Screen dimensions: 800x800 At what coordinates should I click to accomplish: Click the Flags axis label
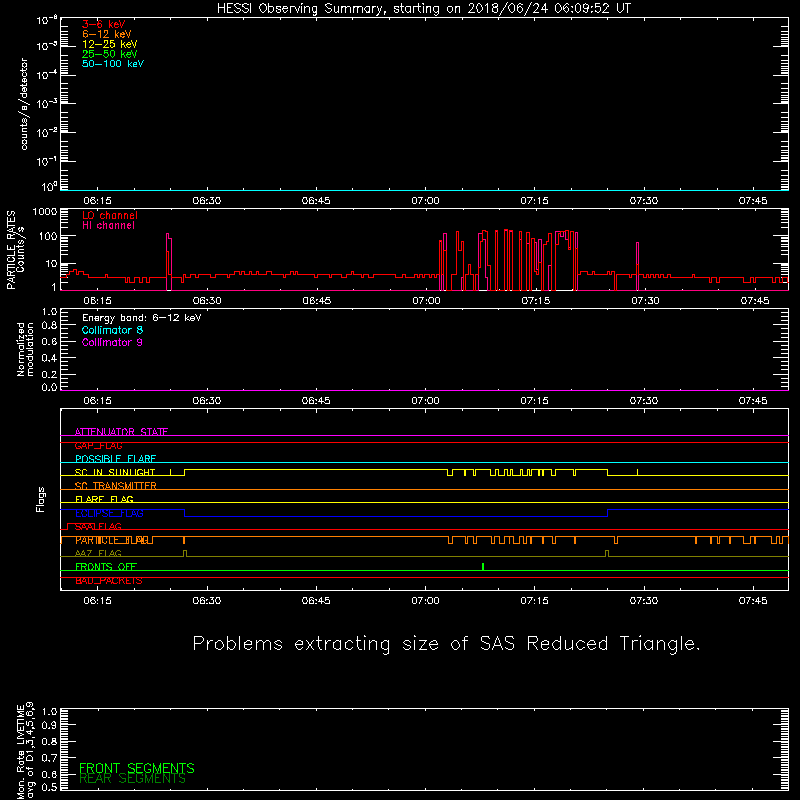[40, 500]
